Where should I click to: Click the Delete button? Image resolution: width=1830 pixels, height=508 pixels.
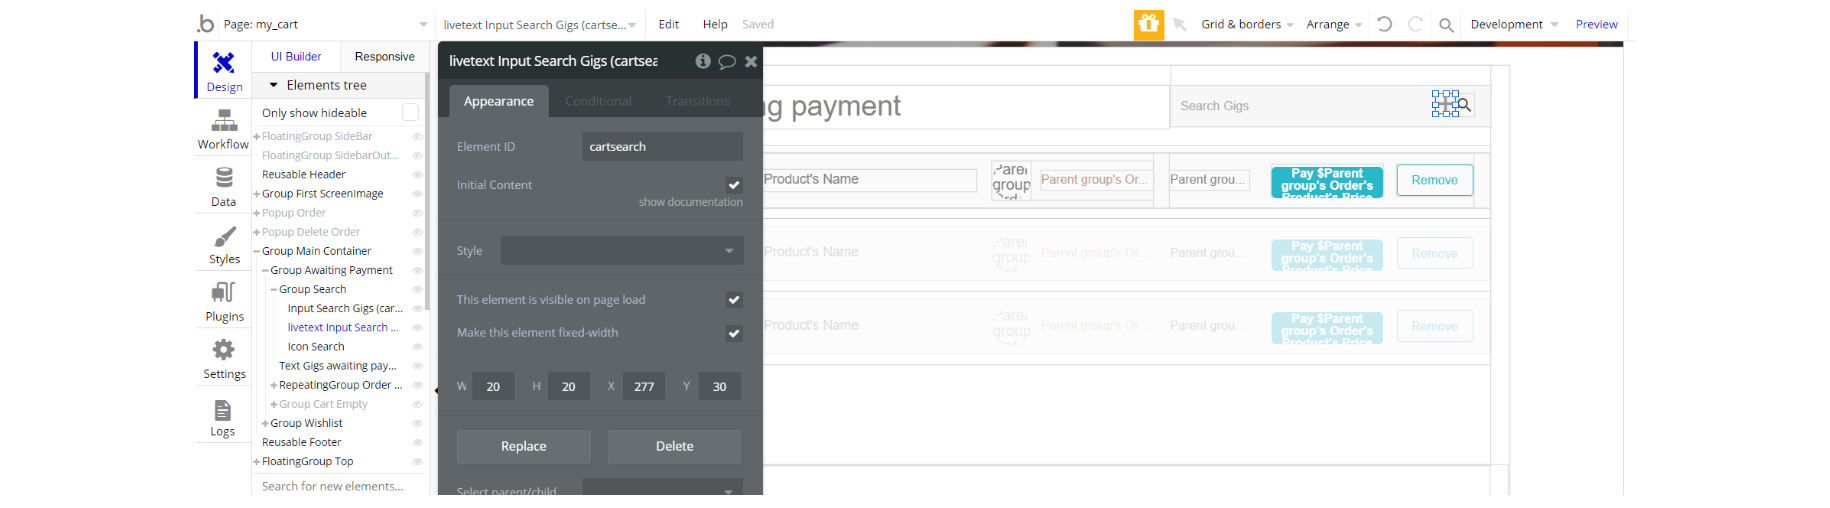click(x=675, y=446)
